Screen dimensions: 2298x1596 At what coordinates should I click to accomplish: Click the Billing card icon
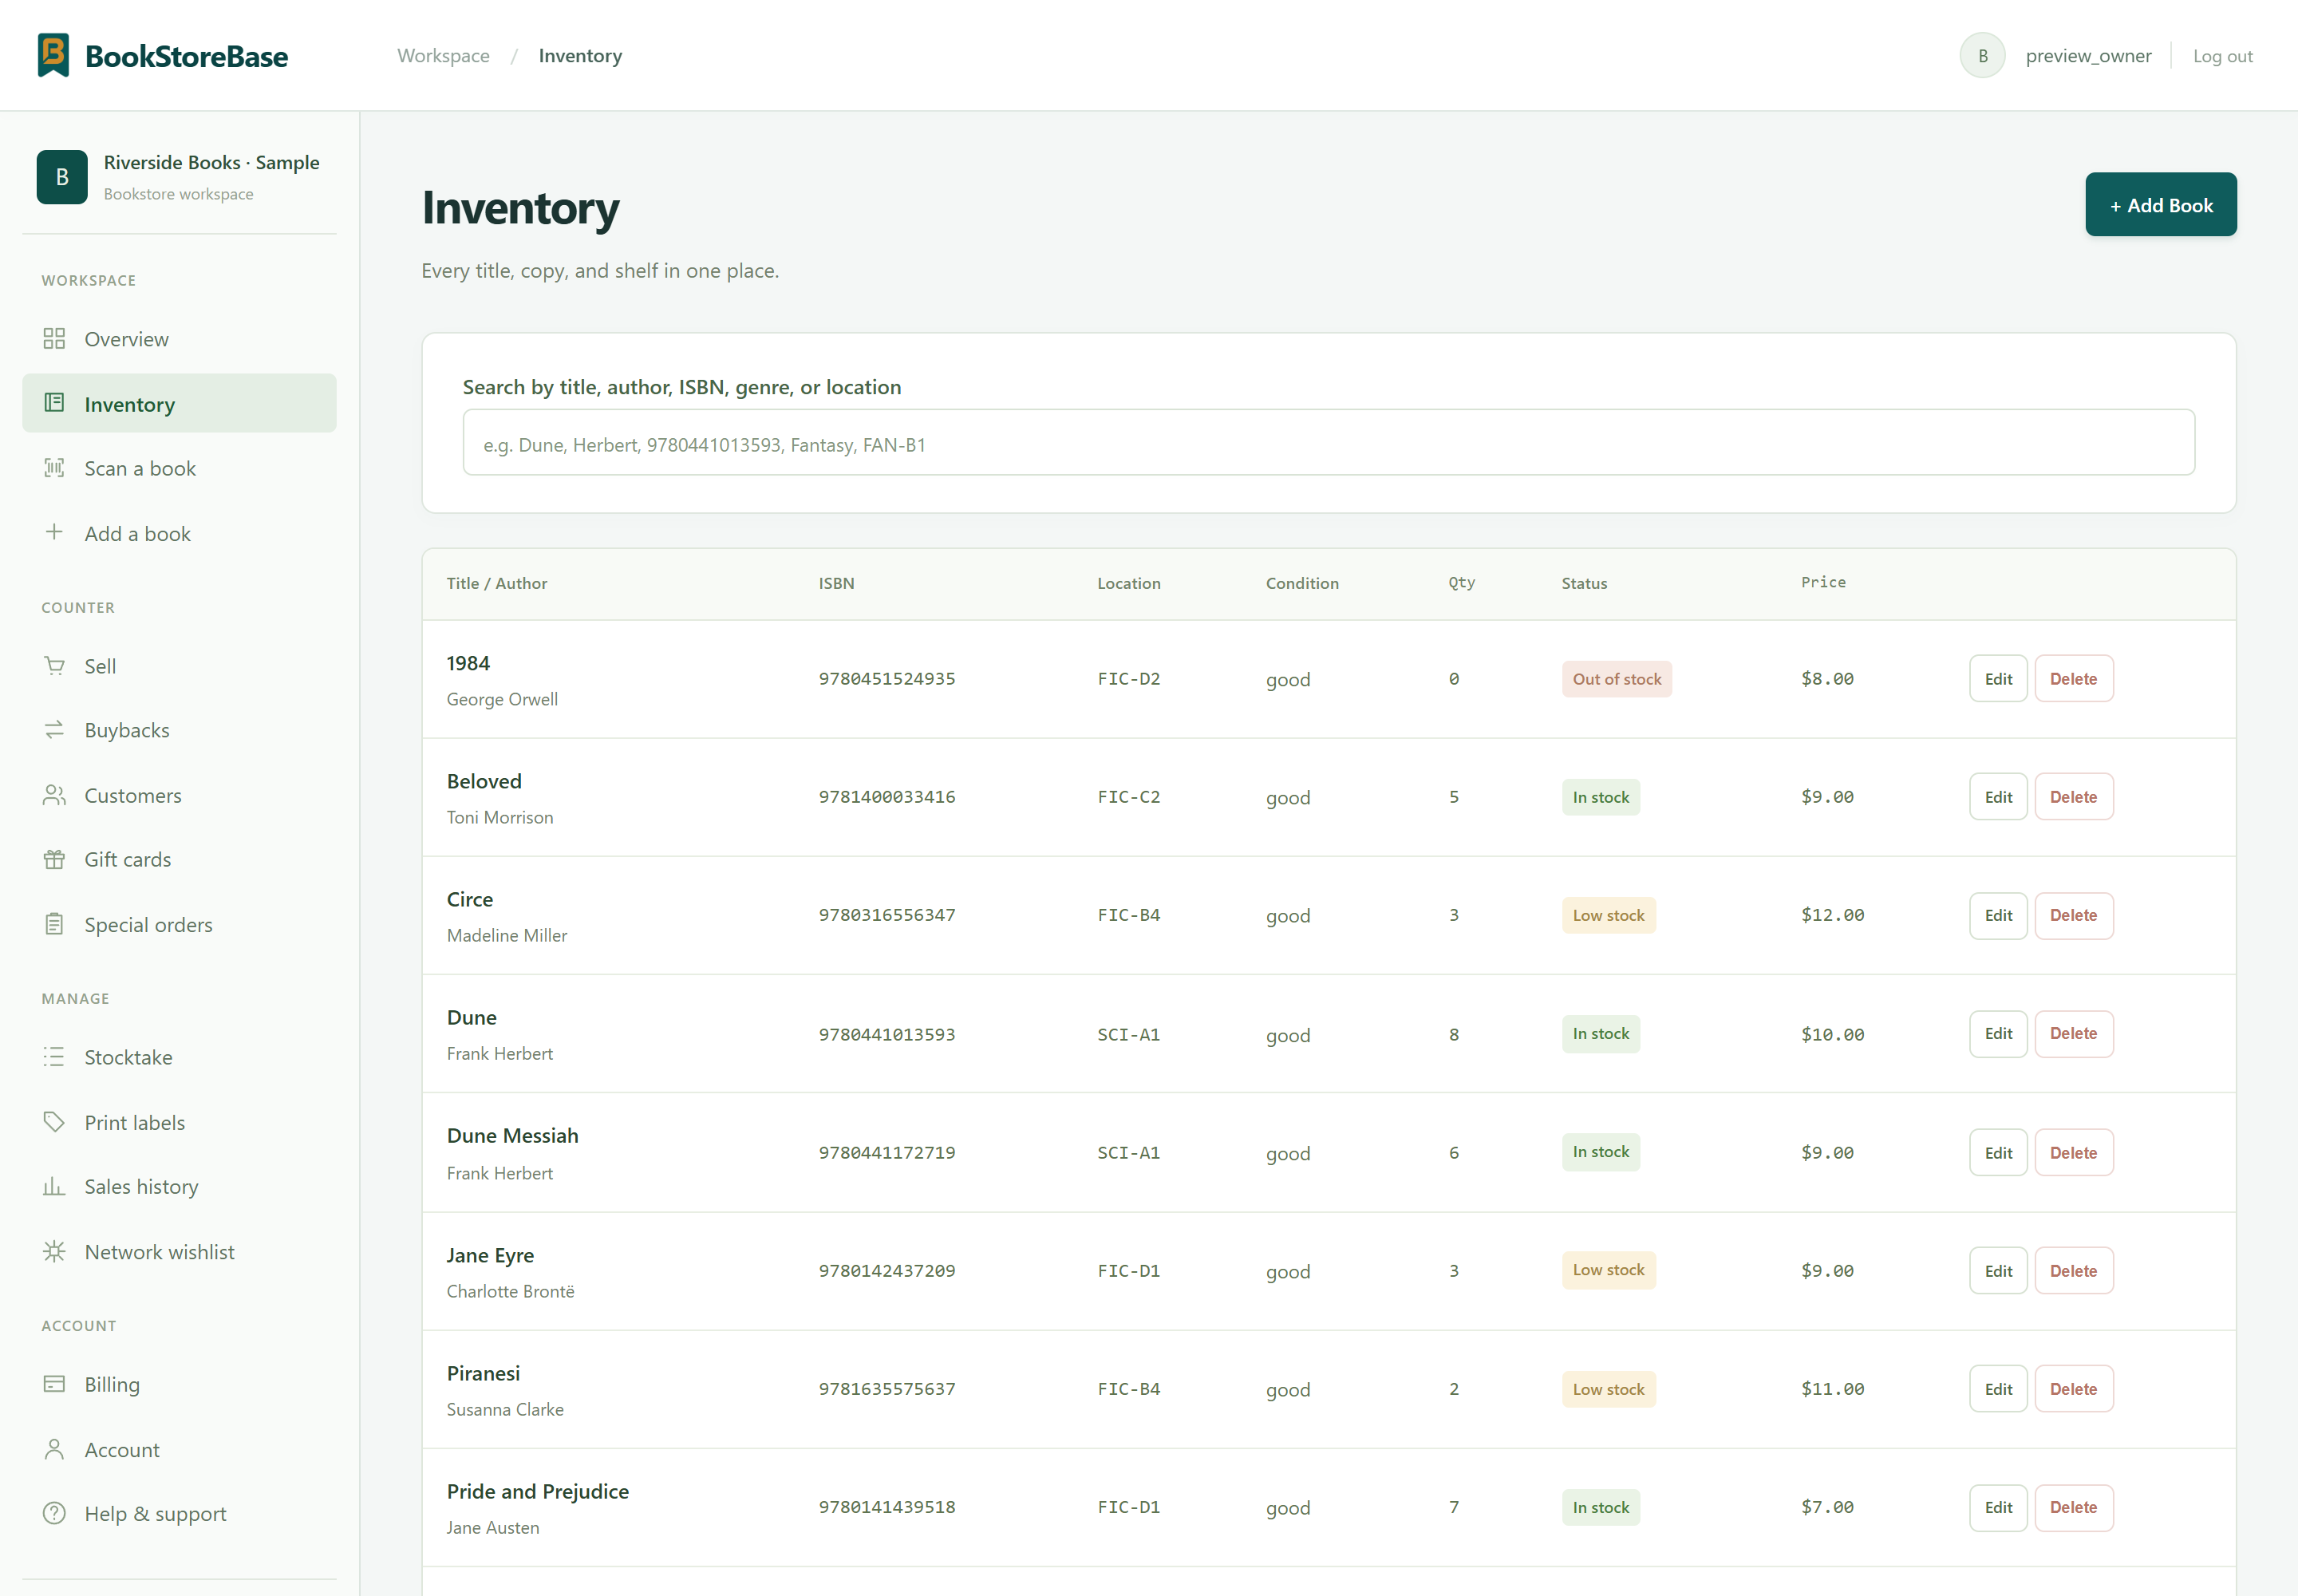(54, 1384)
